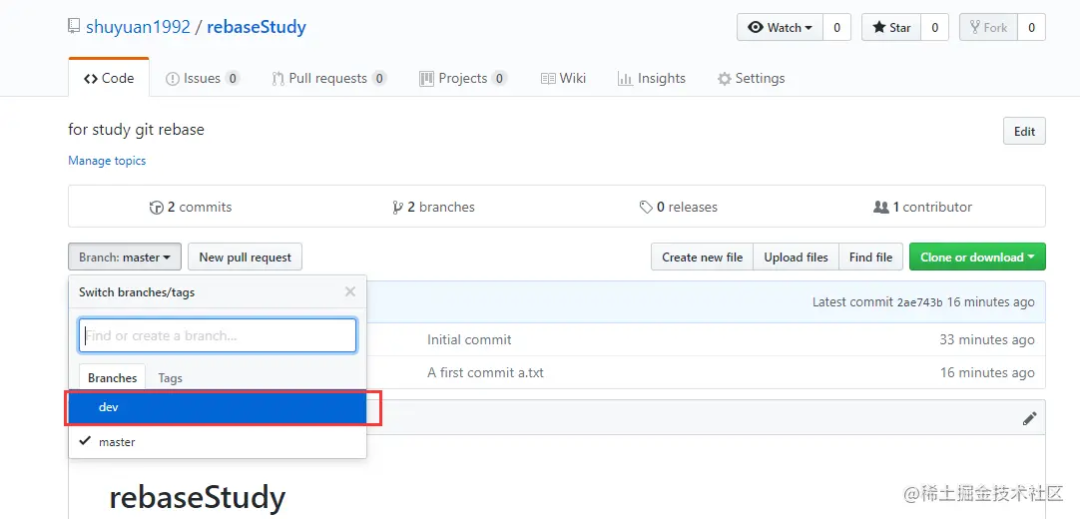Click the Code tab angle brackets icon

(90, 79)
